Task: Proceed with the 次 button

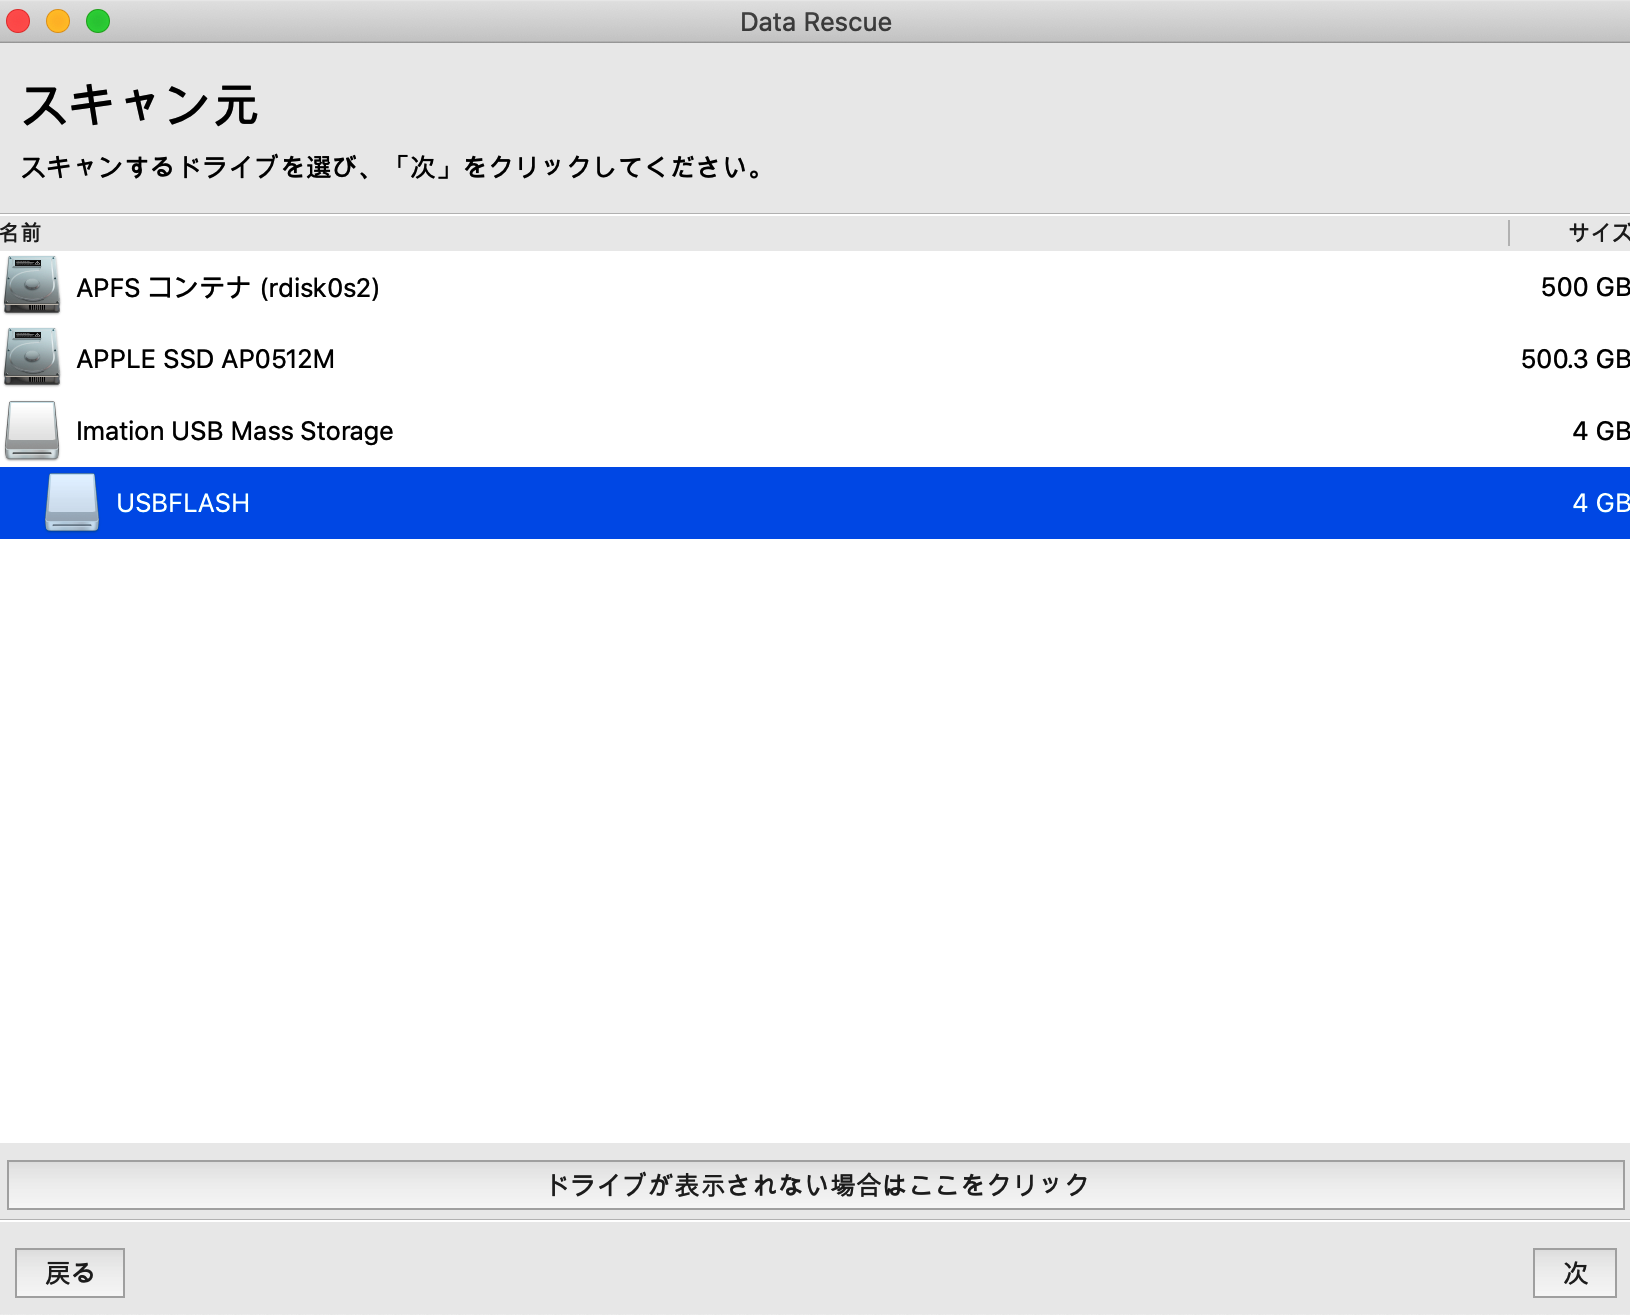Action: (x=1575, y=1273)
